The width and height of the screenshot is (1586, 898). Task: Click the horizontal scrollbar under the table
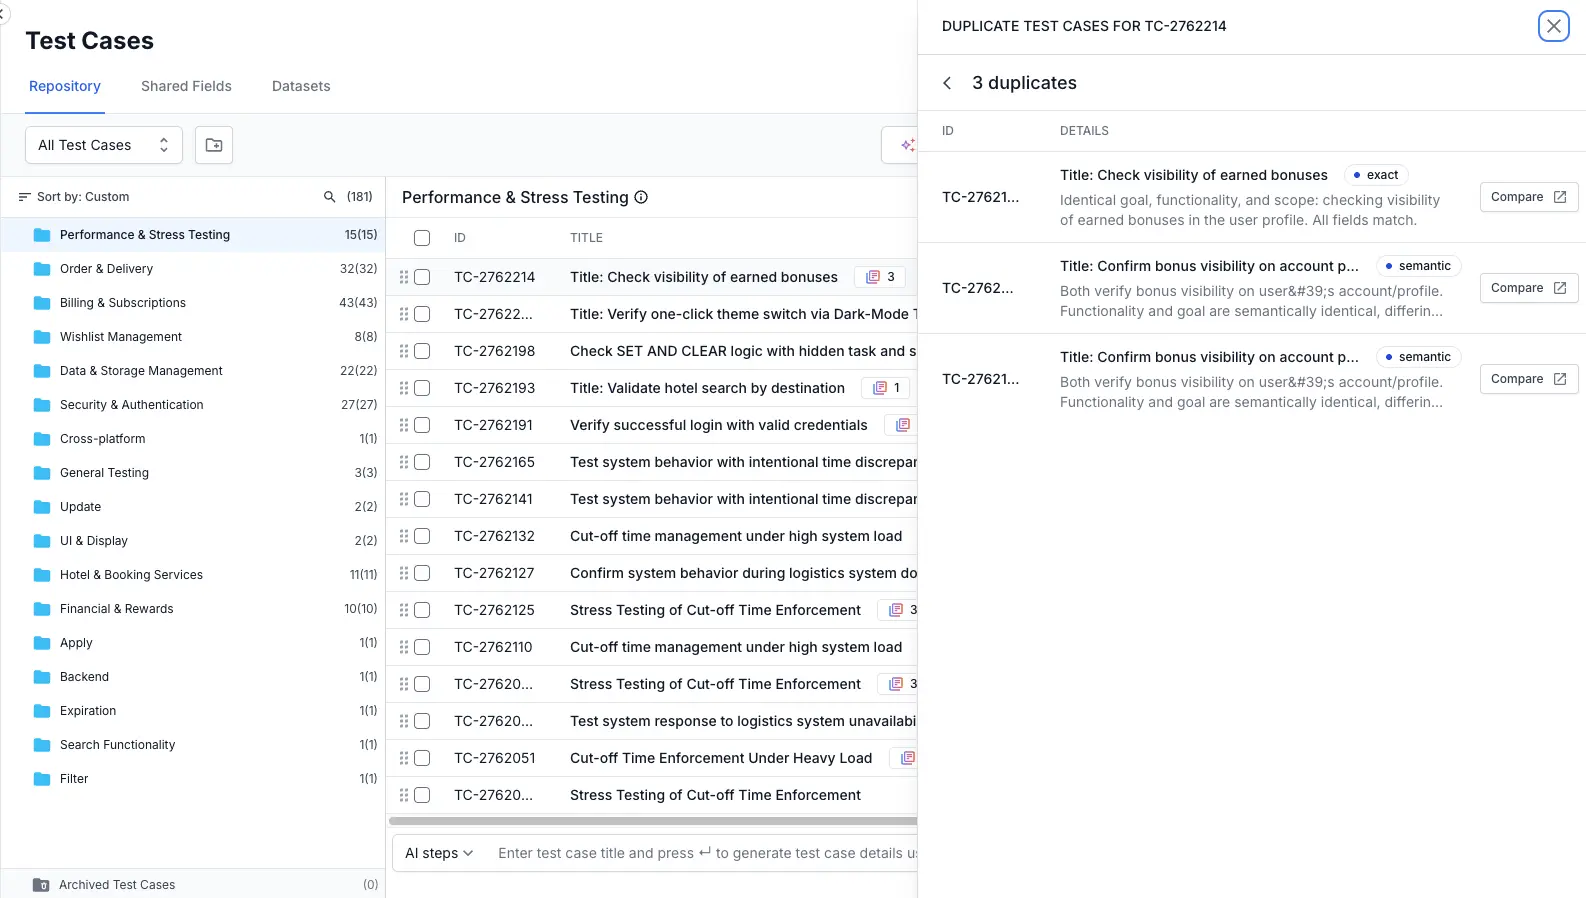pos(652,821)
